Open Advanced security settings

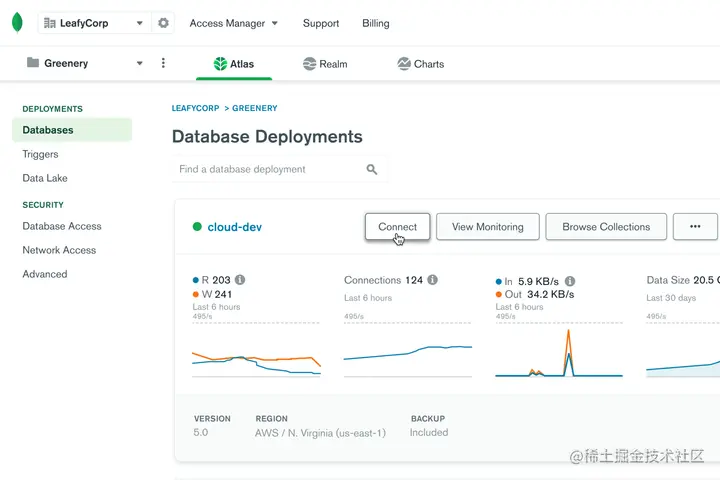click(x=45, y=274)
